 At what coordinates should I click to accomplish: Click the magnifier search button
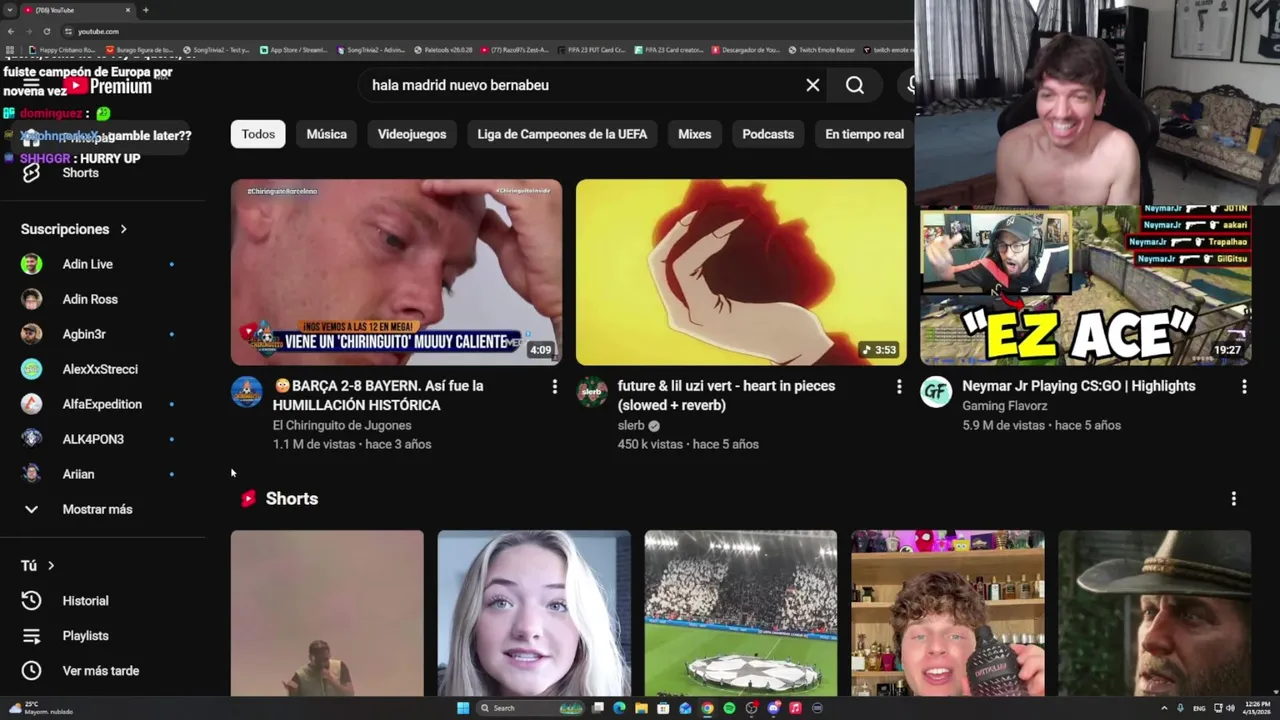855,85
